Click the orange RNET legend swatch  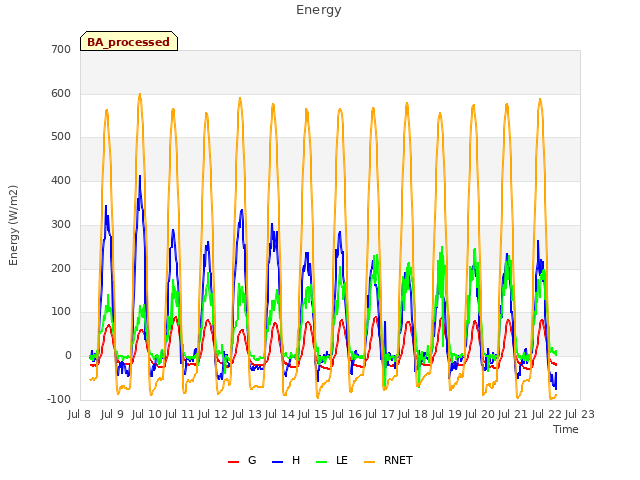point(369,462)
